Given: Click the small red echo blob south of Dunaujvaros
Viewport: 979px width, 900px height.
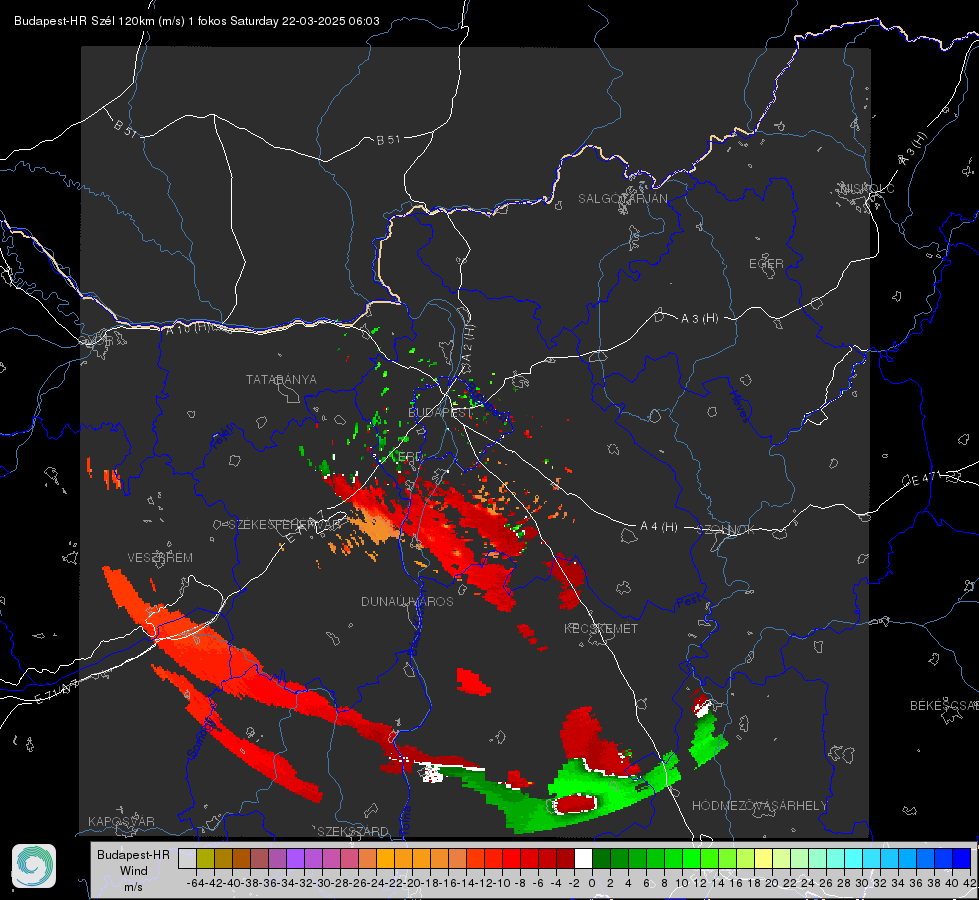Looking at the screenshot, I should pyautogui.click(x=473, y=681).
